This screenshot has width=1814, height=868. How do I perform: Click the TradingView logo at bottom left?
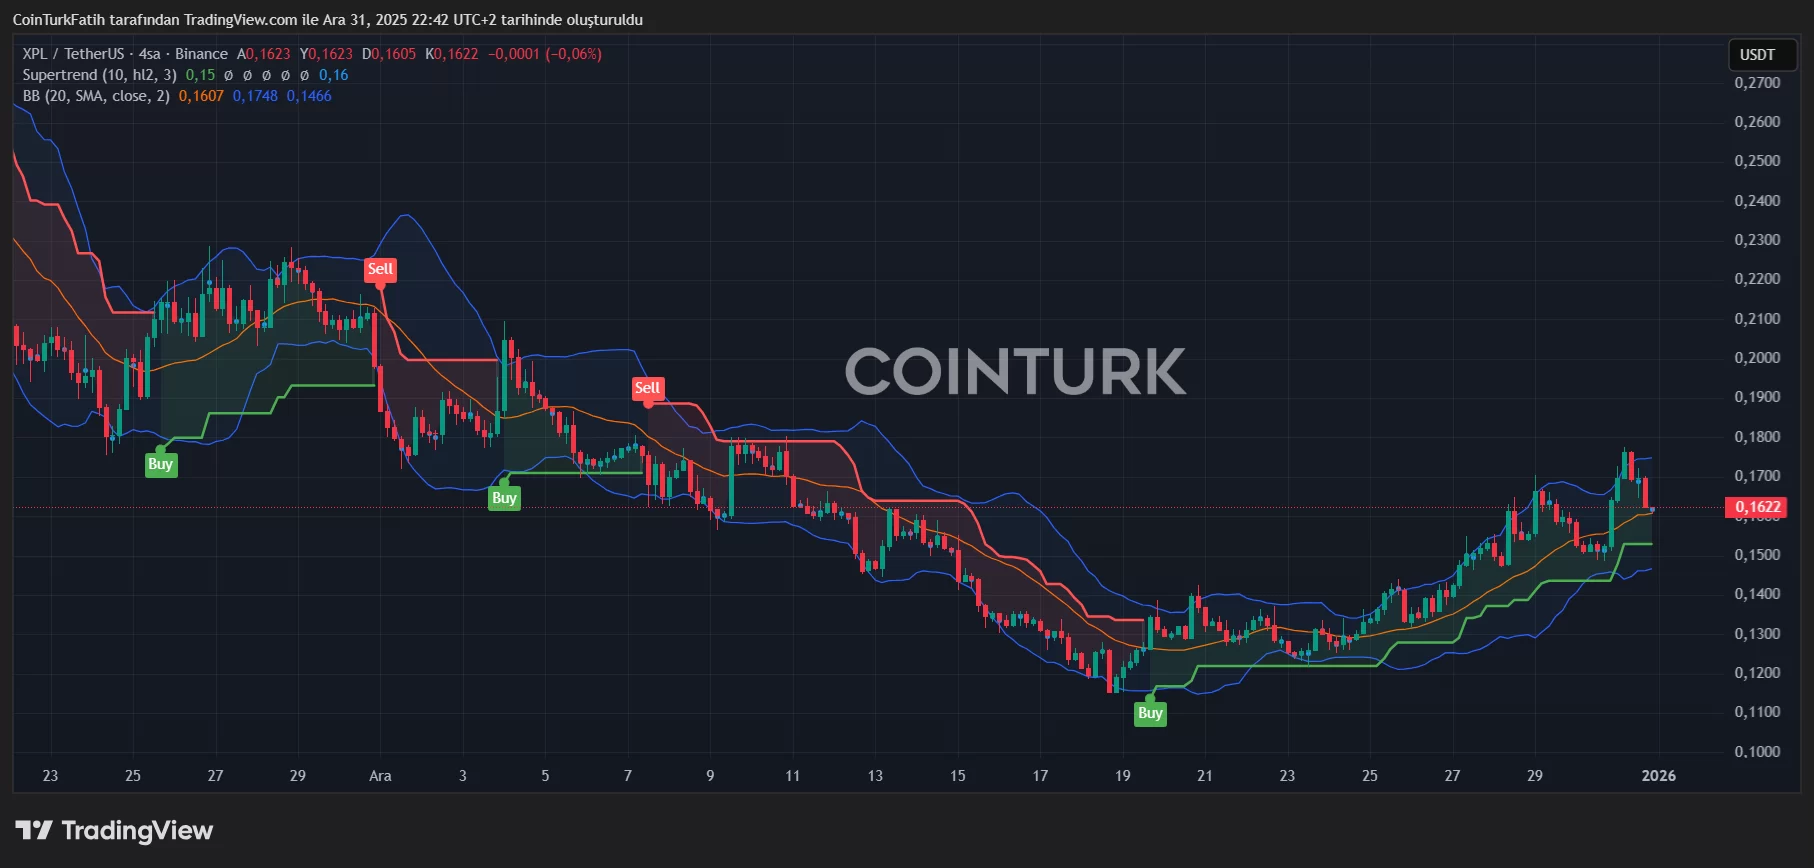tap(114, 831)
